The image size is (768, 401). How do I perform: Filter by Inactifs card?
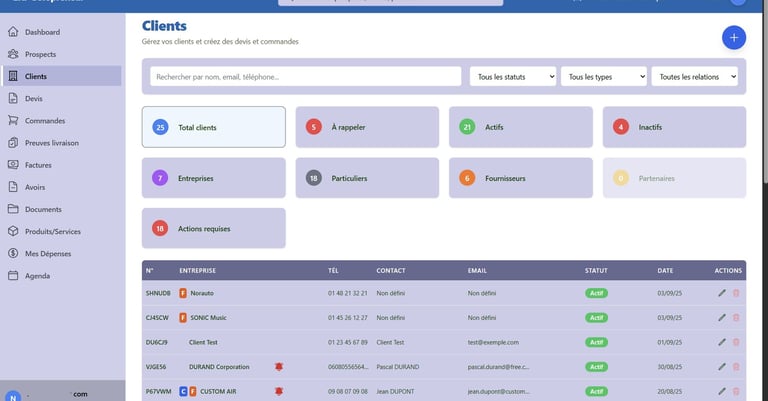point(674,127)
